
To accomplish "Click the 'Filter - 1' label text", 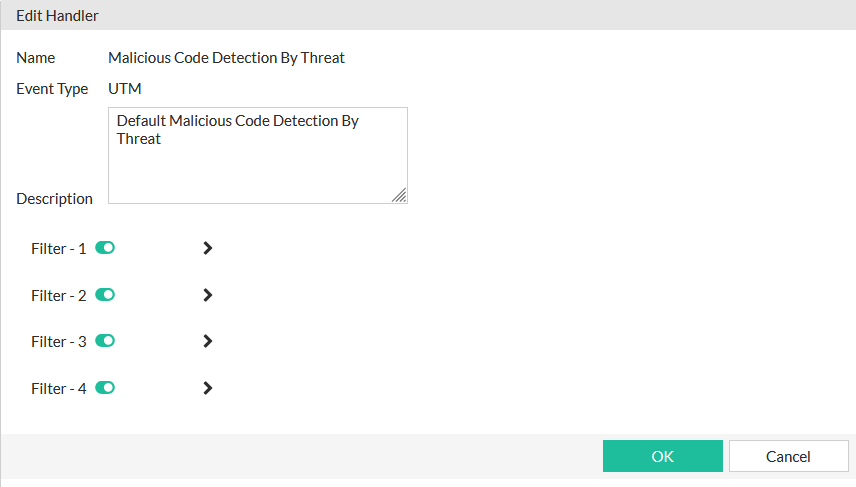I will click(x=59, y=249).
